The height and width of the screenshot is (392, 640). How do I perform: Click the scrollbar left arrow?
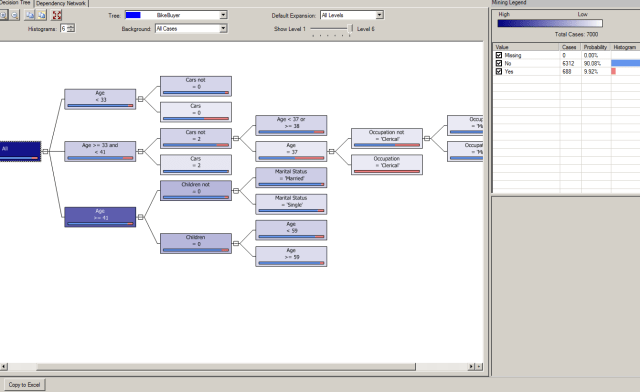click(x=3, y=367)
